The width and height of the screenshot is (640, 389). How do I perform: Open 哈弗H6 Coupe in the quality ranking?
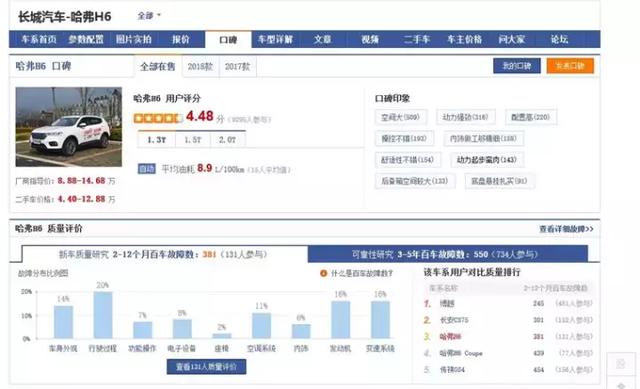pos(461,353)
